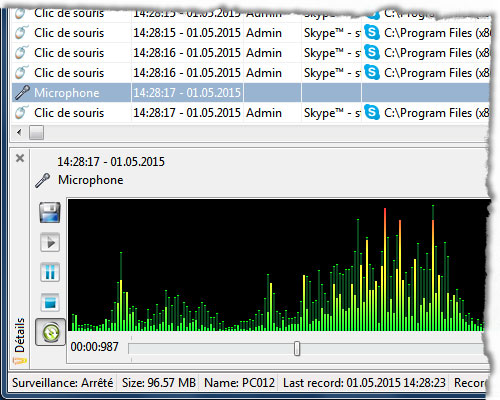Screen dimensions: 500x400
Task: Click the microphone icon in details panel
Action: (x=43, y=181)
